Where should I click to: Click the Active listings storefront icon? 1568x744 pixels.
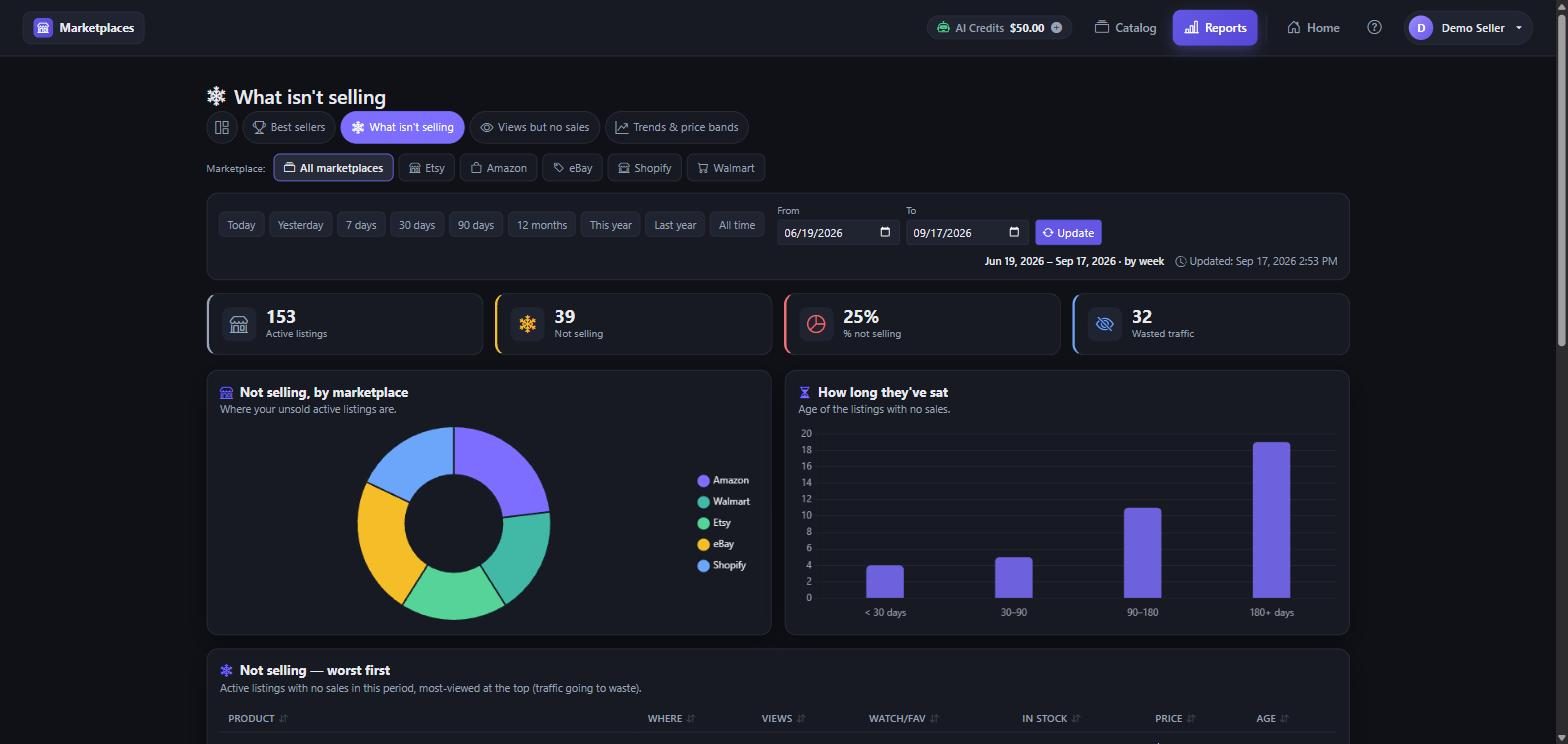[238, 324]
